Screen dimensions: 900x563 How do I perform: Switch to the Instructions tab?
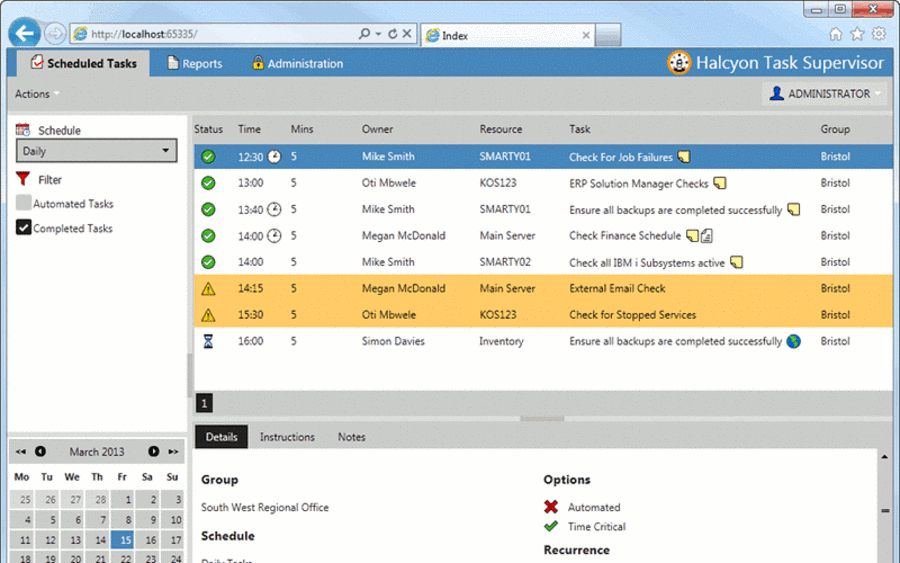point(287,437)
